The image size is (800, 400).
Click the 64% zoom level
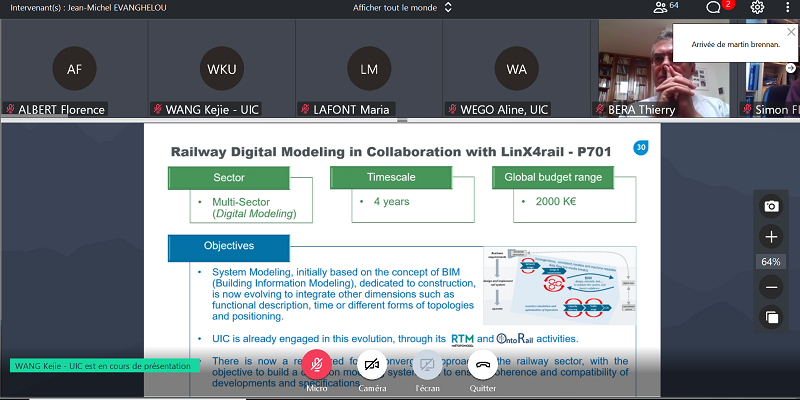pos(771,262)
